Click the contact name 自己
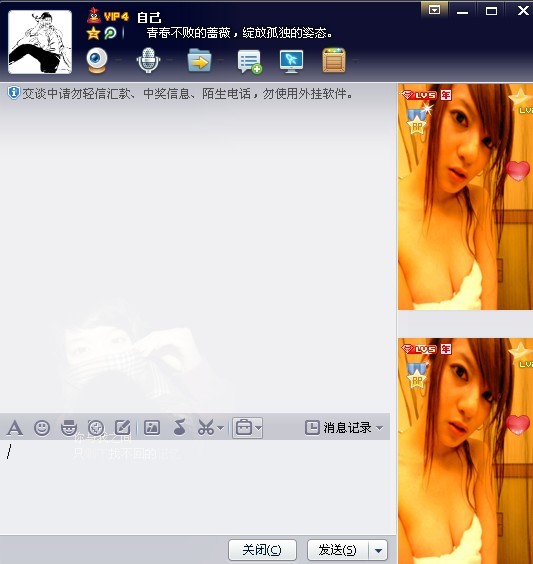 (x=149, y=17)
